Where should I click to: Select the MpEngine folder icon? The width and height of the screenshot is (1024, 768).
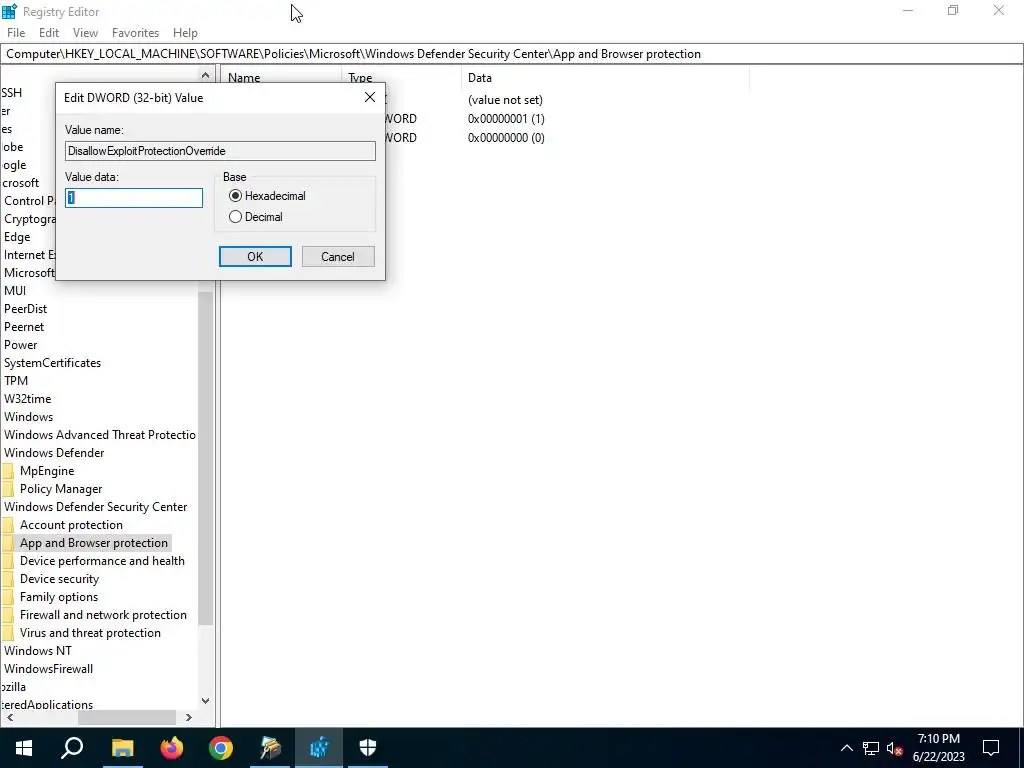click(x=8, y=471)
